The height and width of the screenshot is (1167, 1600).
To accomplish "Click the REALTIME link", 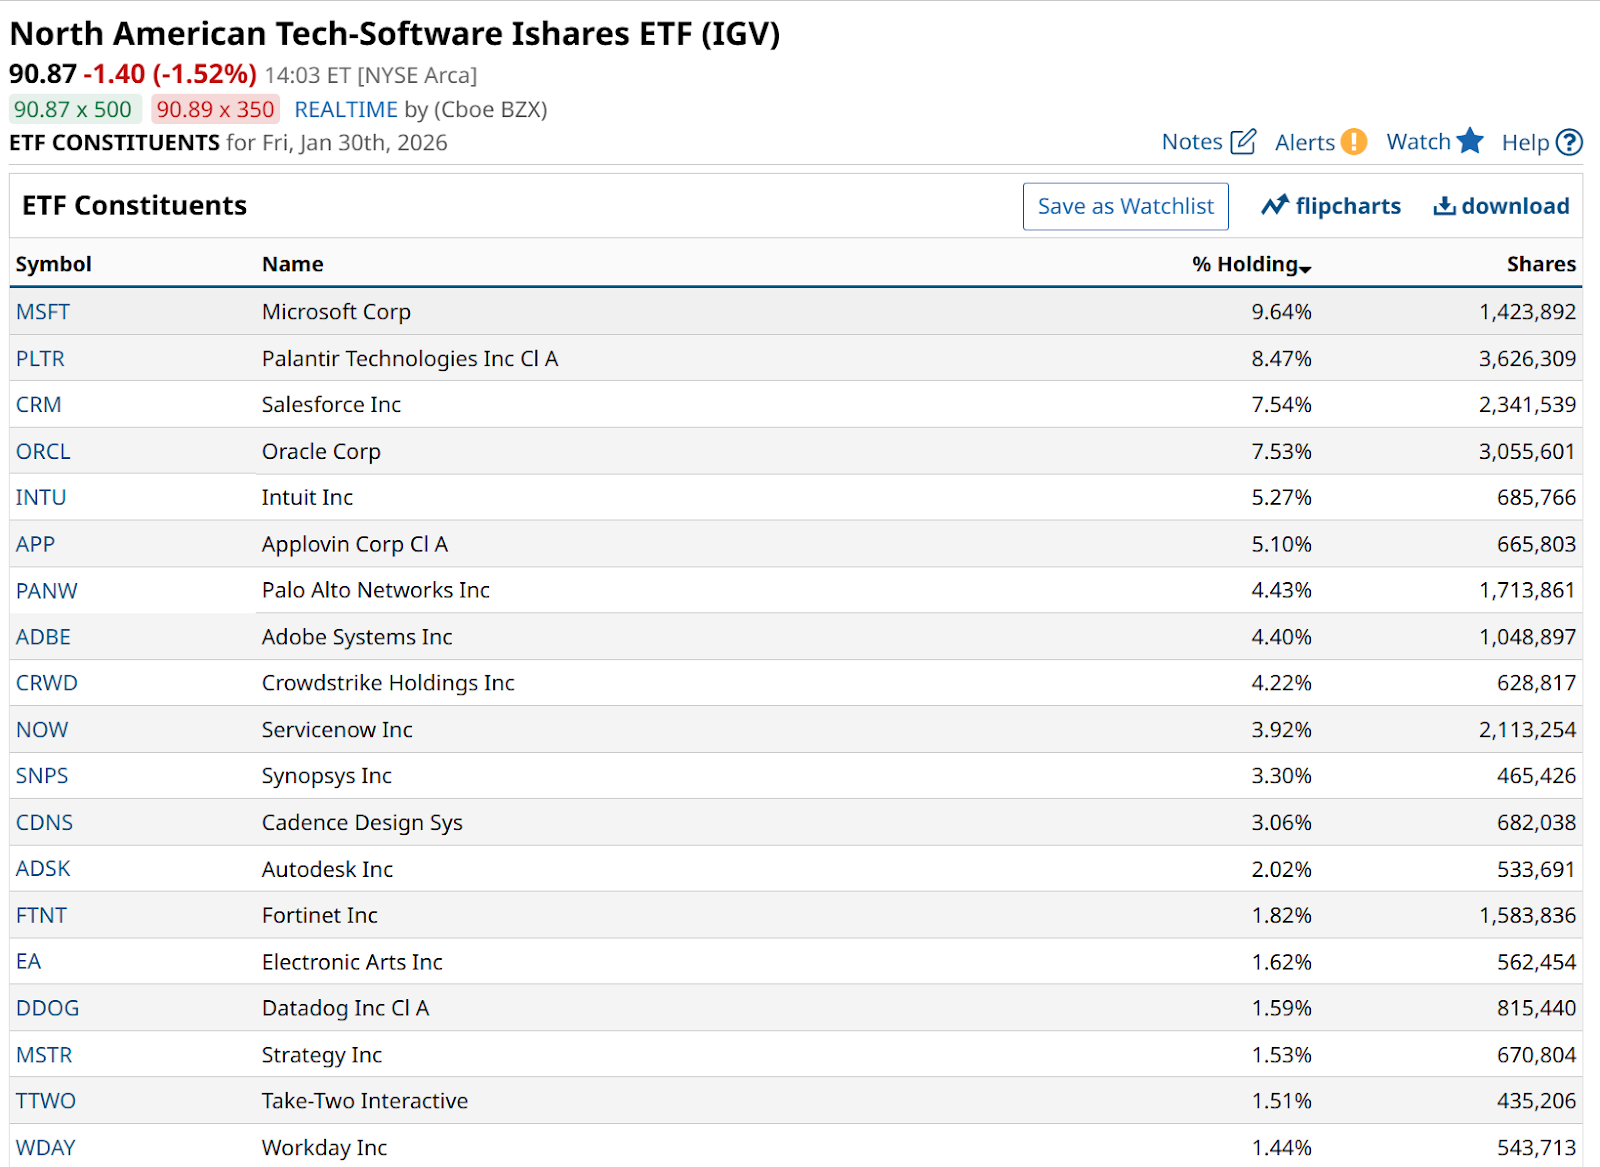I will point(346,110).
